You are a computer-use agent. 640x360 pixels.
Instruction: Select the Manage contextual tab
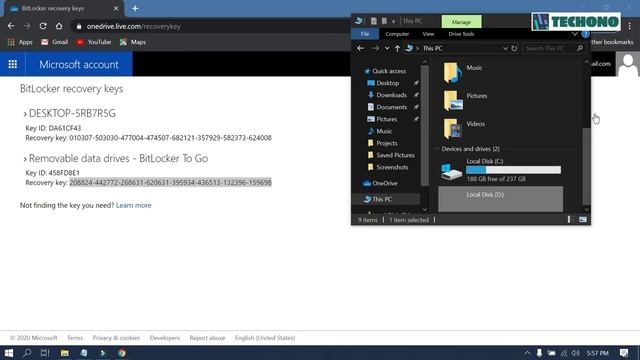click(x=461, y=22)
